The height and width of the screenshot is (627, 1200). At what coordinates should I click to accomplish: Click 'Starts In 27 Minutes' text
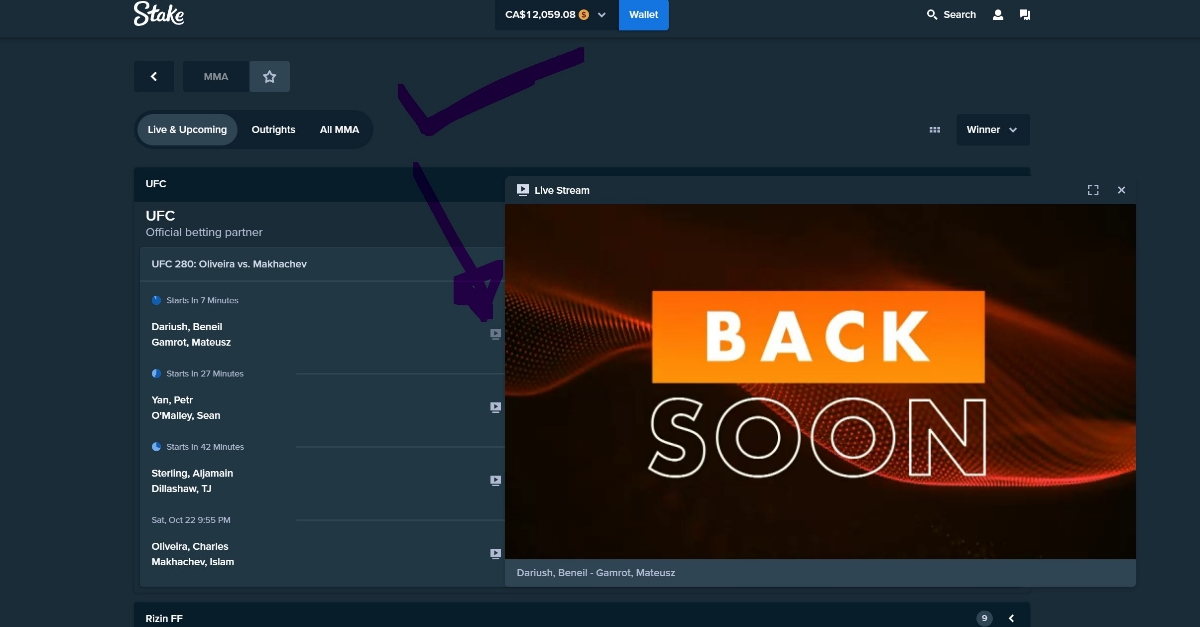(x=205, y=373)
